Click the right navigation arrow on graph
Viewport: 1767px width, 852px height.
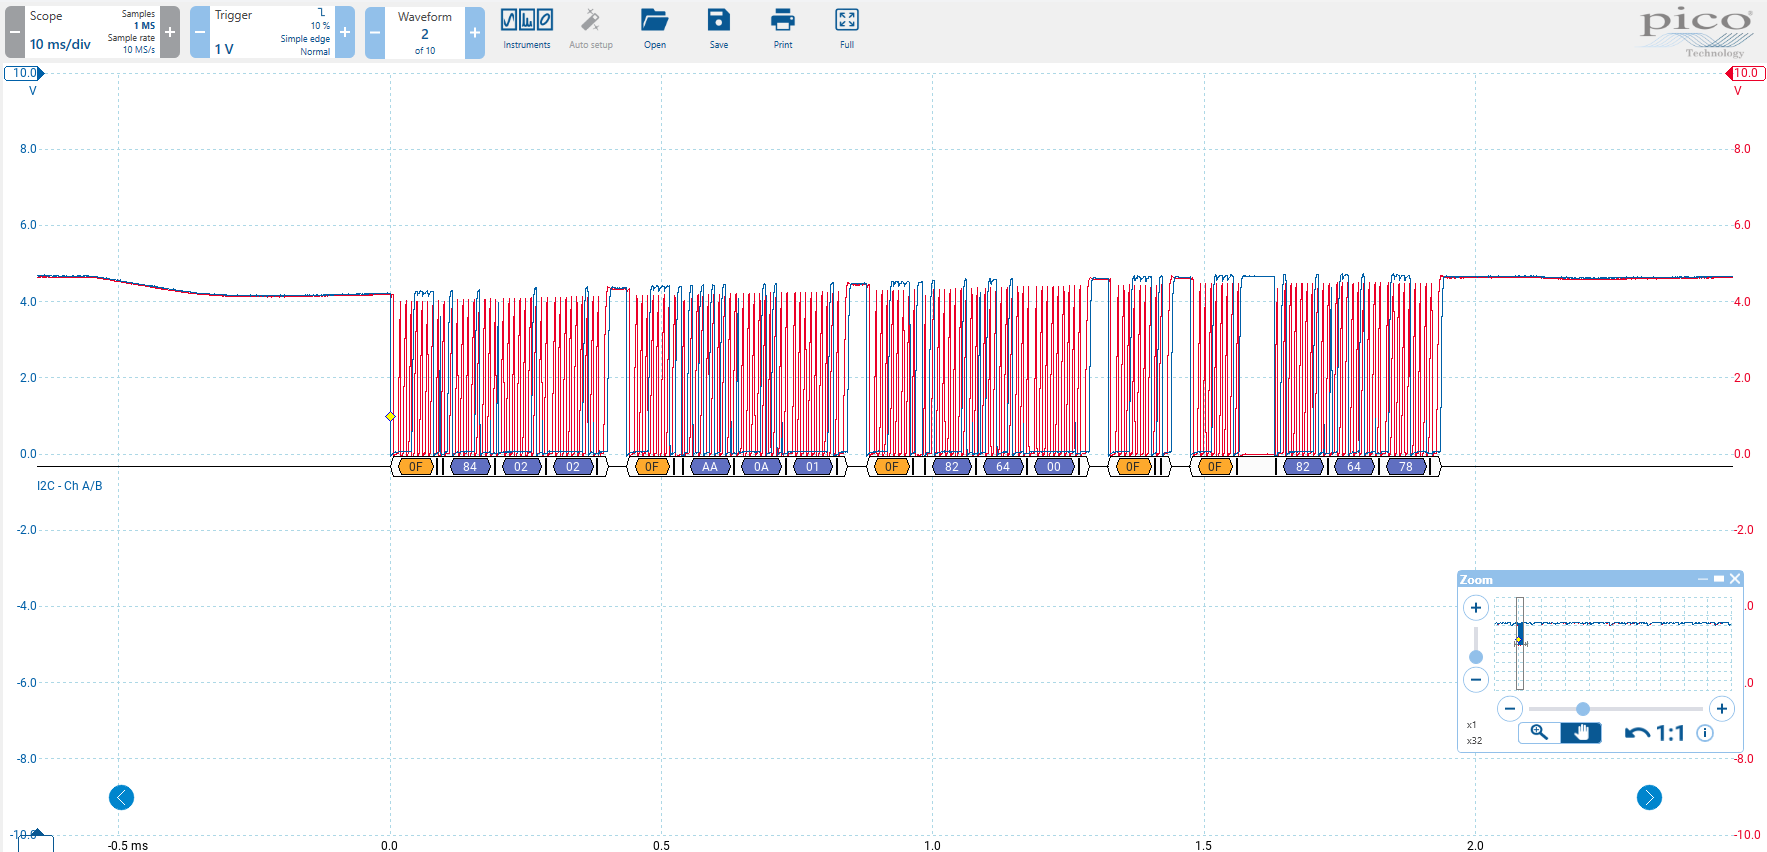point(1649,797)
